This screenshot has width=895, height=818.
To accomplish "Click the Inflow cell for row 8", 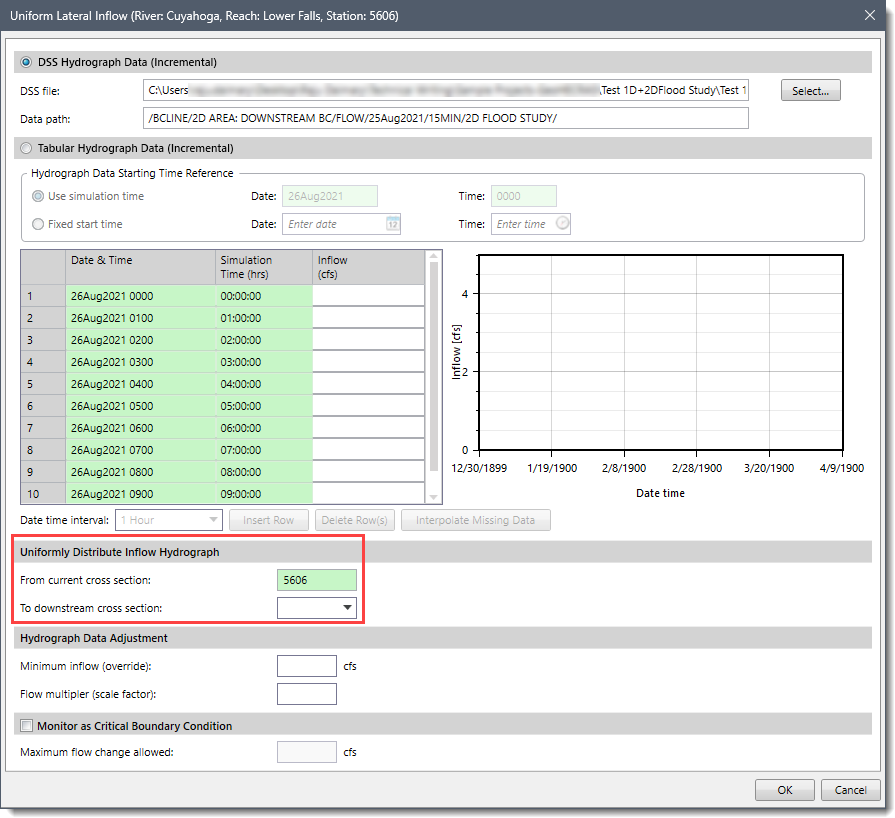I will click(x=368, y=450).
